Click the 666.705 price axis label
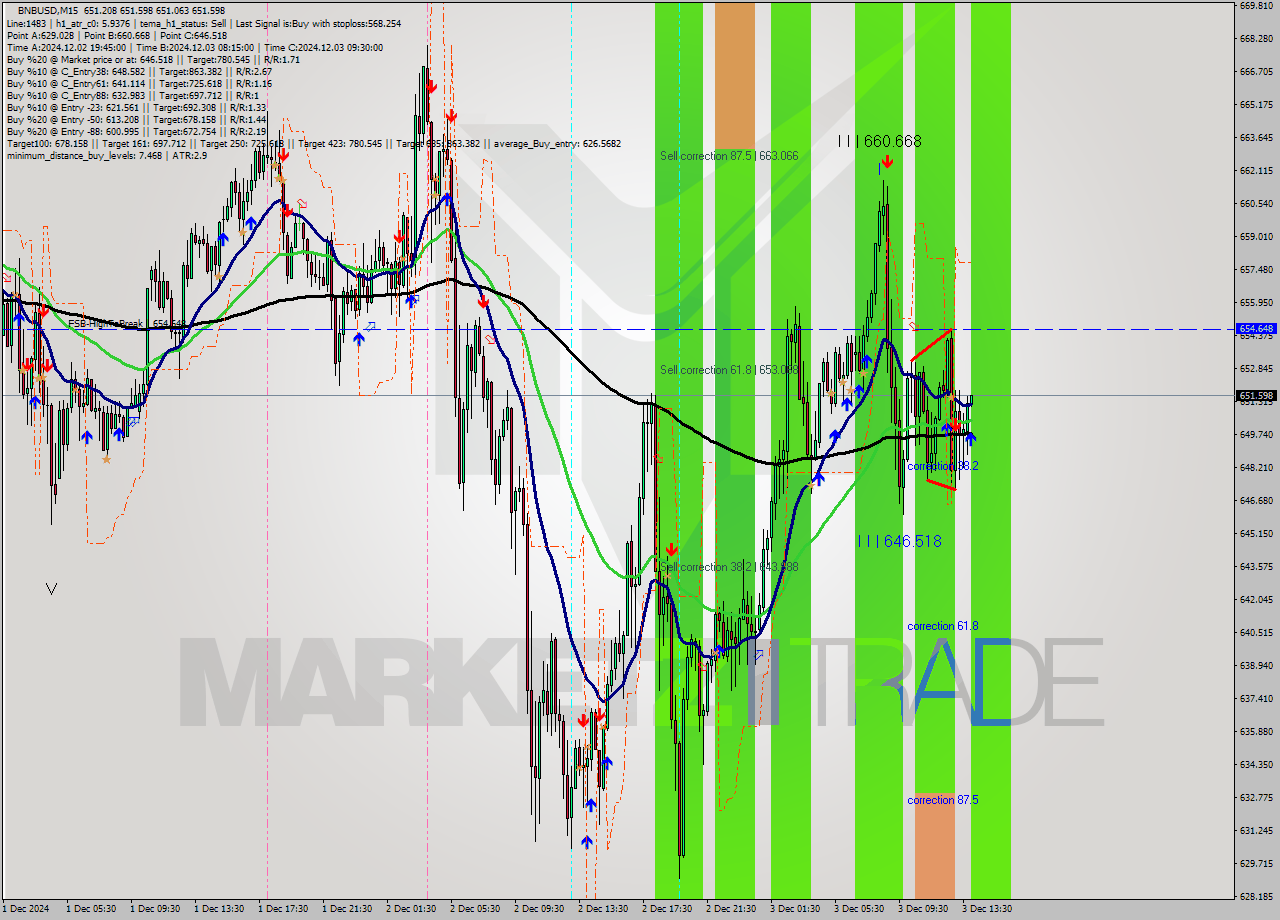Viewport: 1280px width, 920px height. [1255, 71]
